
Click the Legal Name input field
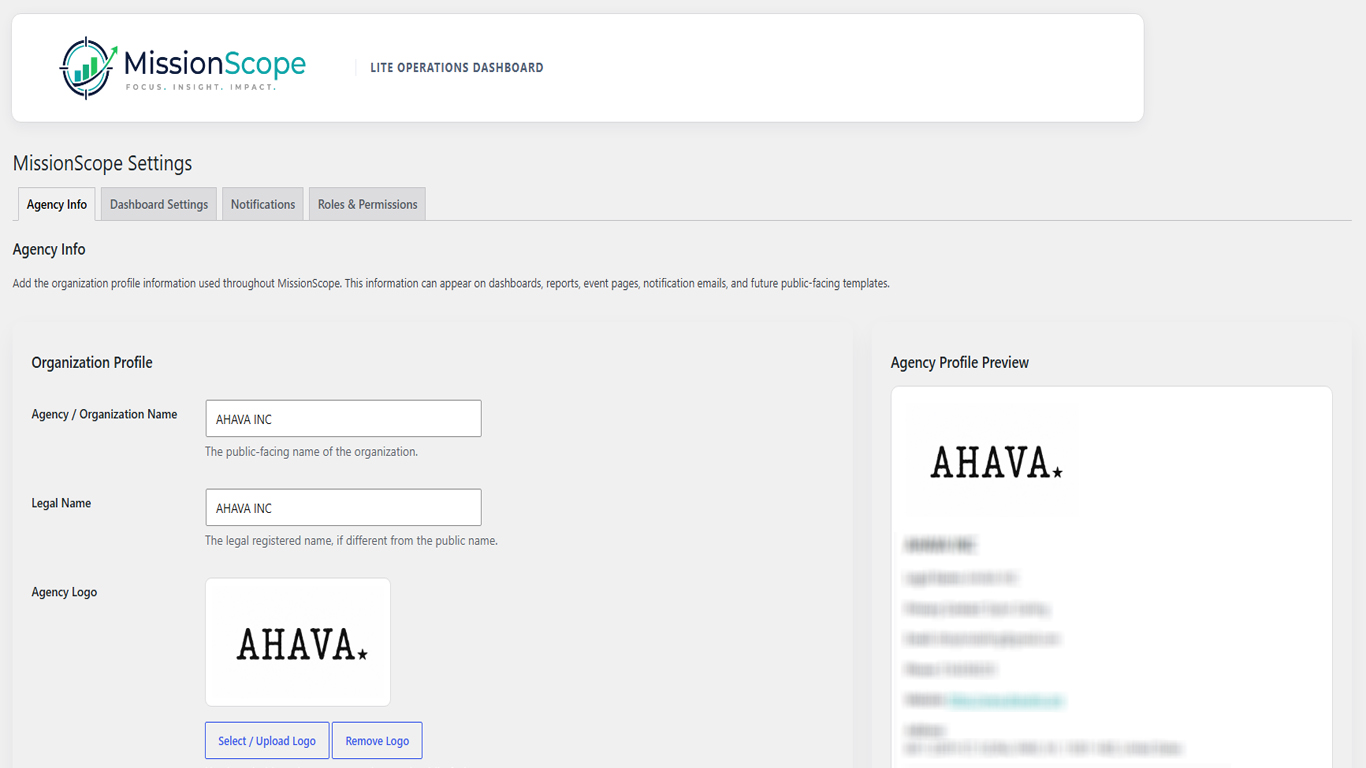click(x=343, y=508)
